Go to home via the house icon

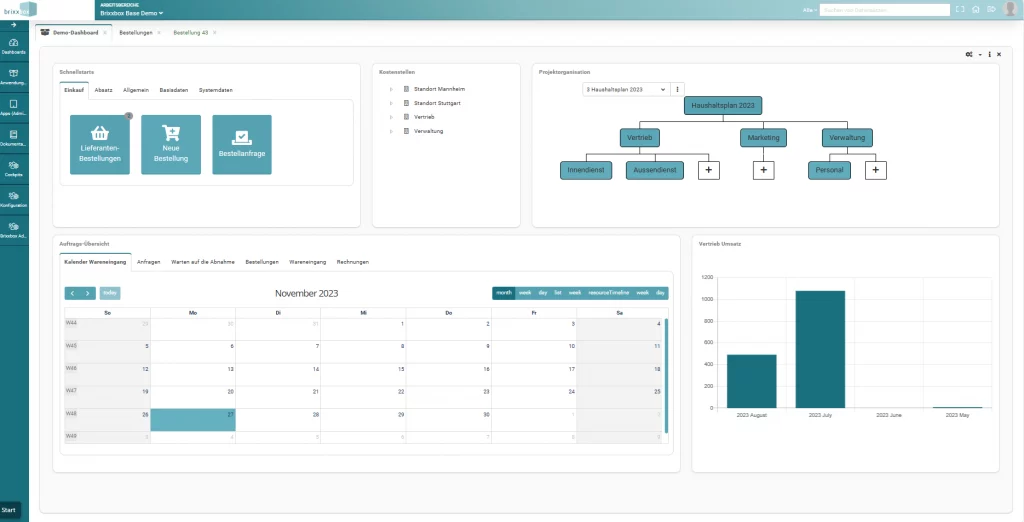click(976, 10)
